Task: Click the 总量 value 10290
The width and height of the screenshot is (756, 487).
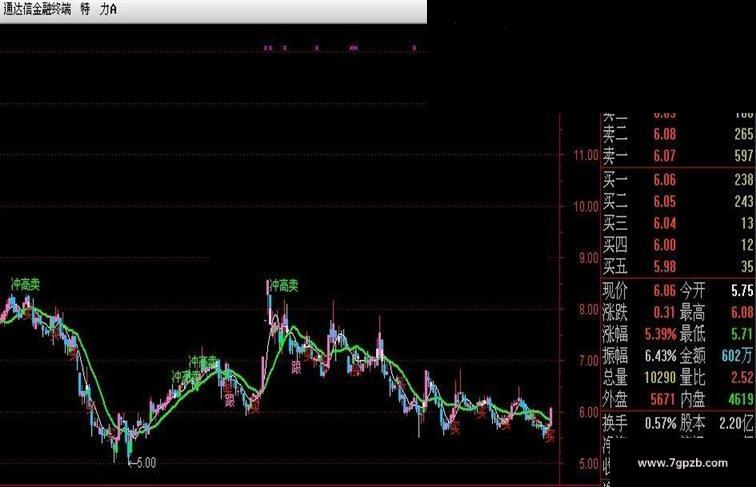Action: click(661, 377)
